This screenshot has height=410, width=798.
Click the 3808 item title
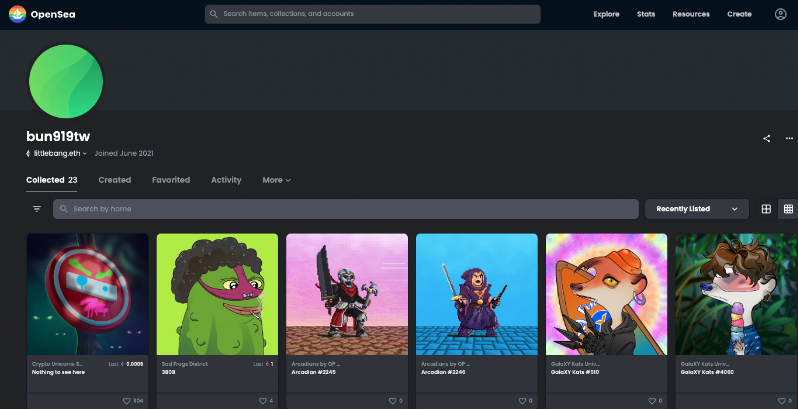(168, 372)
